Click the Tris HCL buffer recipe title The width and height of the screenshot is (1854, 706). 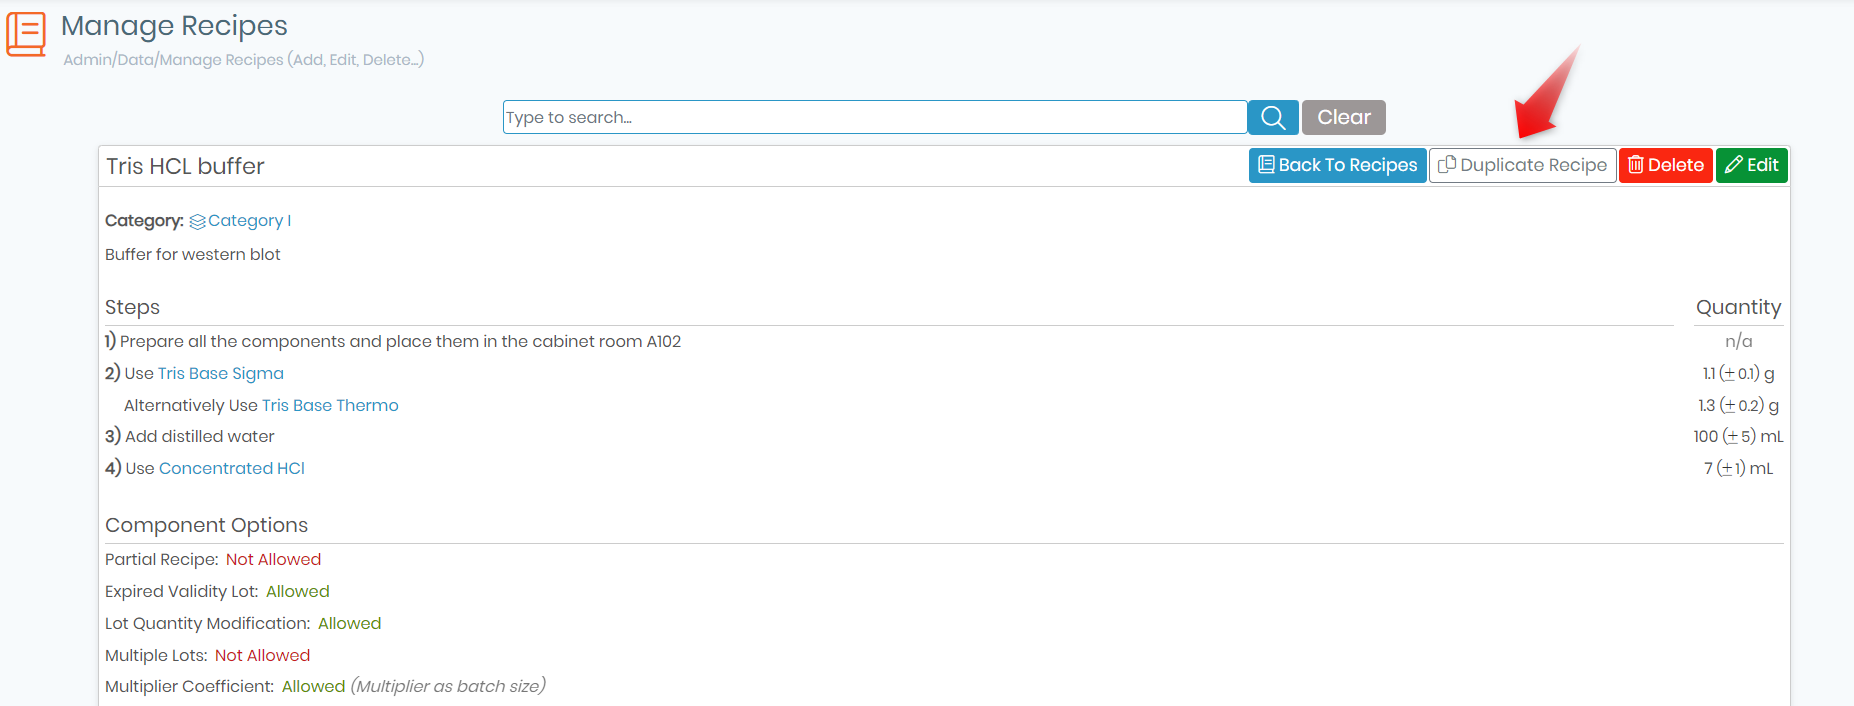coord(186,166)
